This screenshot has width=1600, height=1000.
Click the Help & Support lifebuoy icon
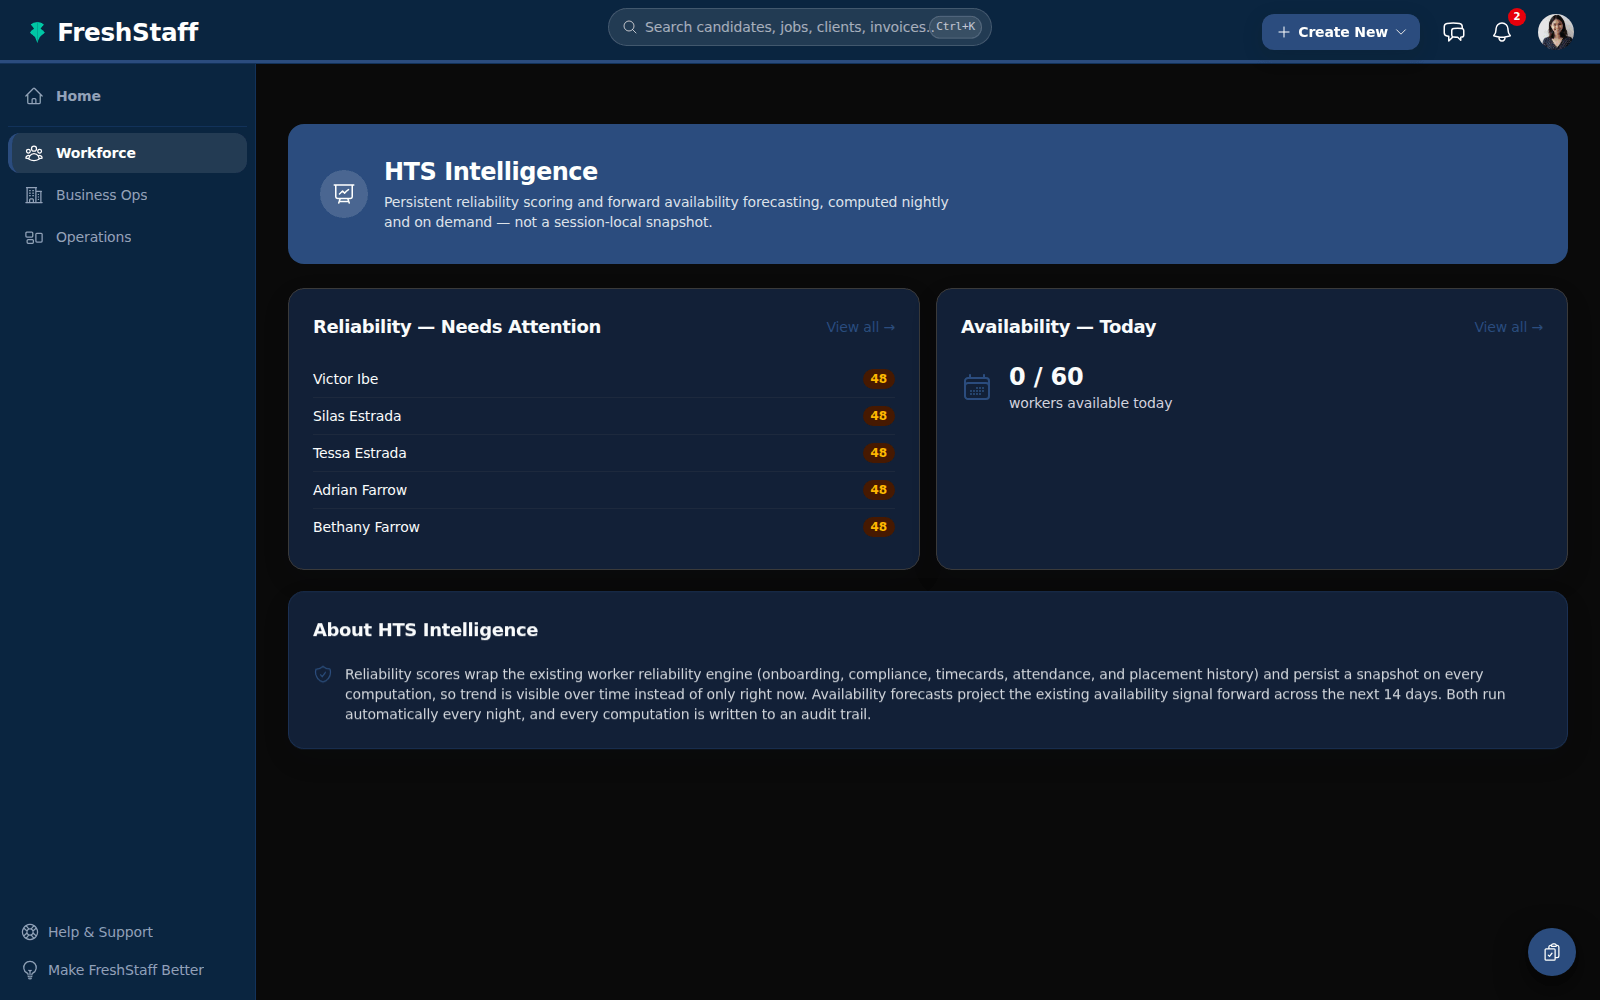coord(30,932)
